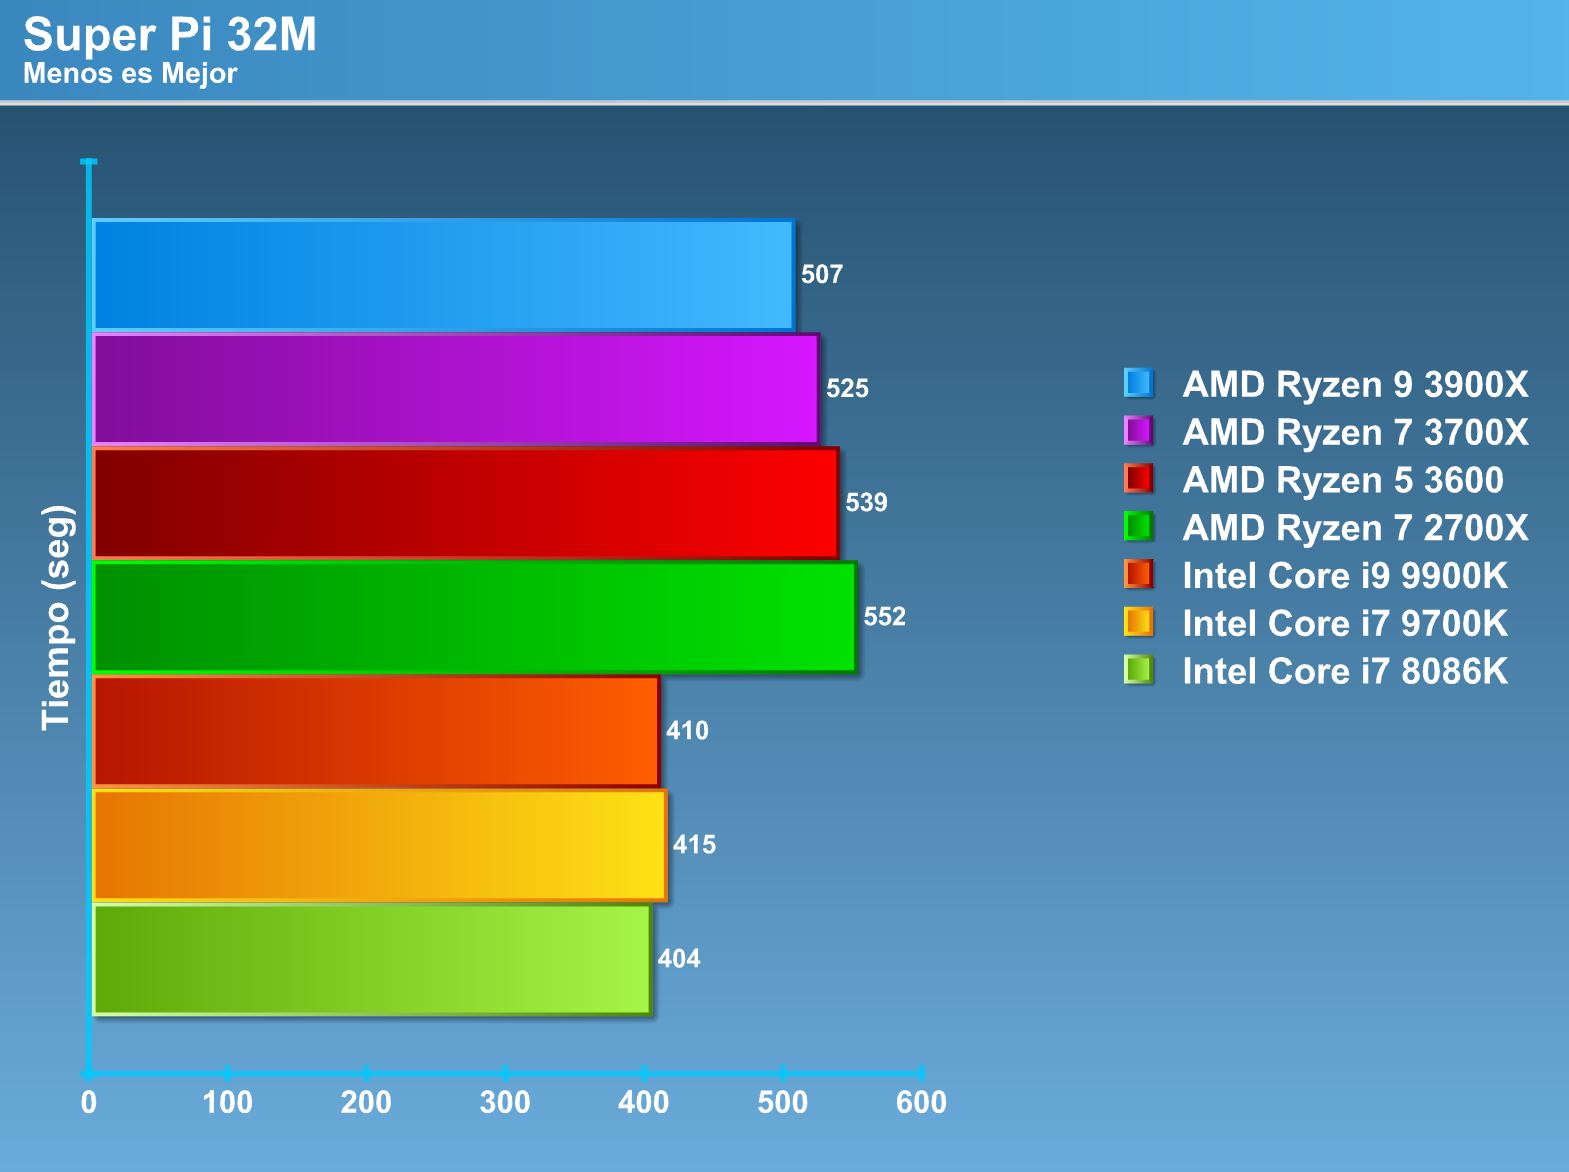Screen dimensions: 1569x1172
Task: Click the '600' axis tick label
Action: pos(921,1102)
